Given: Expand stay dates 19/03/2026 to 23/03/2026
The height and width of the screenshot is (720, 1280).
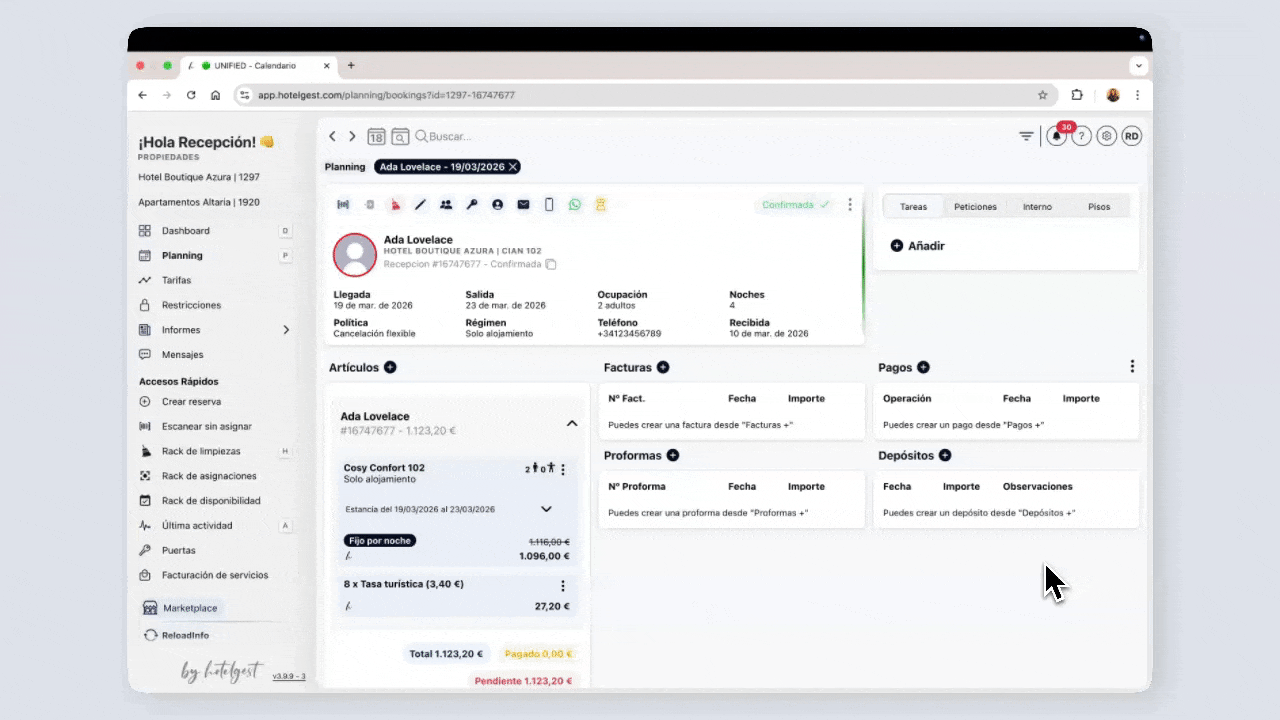Looking at the screenshot, I should pyautogui.click(x=546, y=509).
